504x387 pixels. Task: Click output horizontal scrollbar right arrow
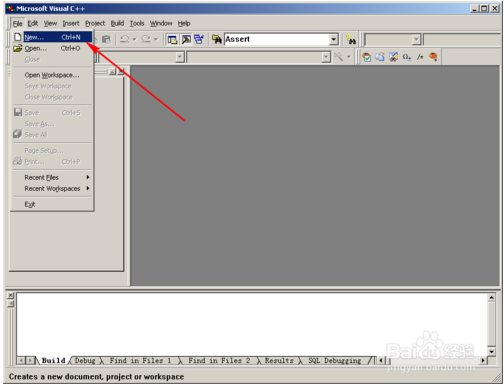(x=483, y=360)
